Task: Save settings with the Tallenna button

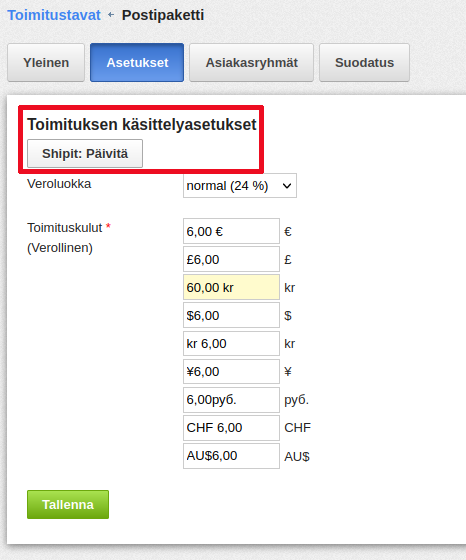Action: [68, 504]
